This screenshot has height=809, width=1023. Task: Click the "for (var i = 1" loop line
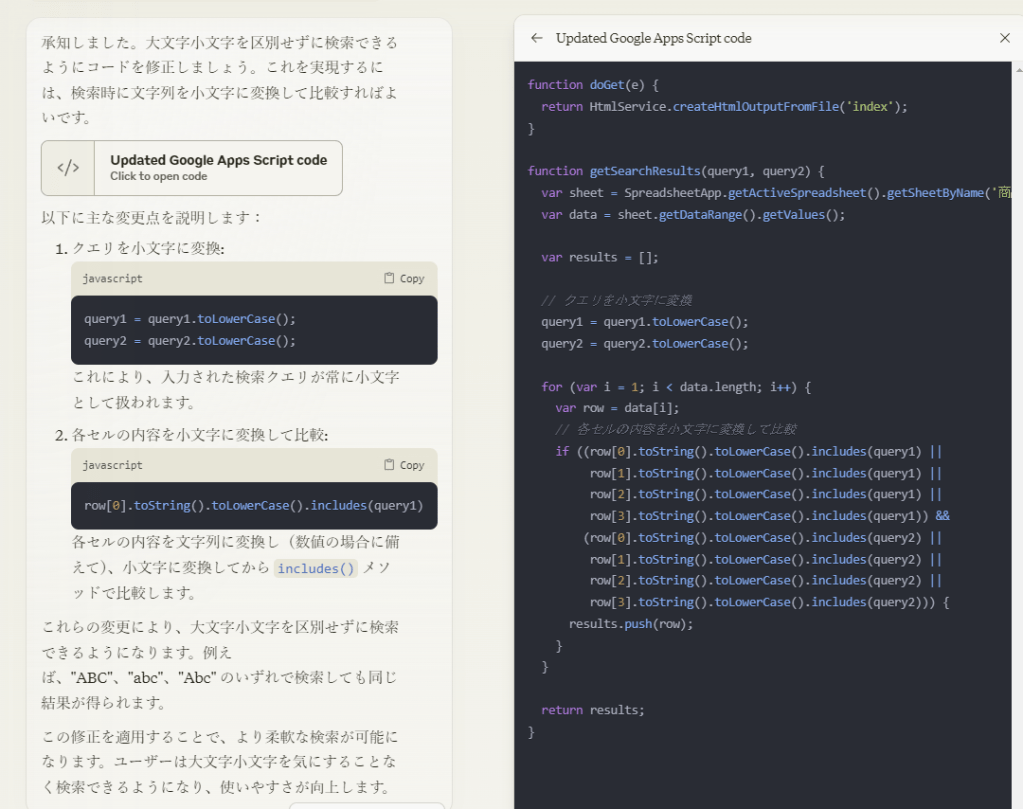[675, 386]
